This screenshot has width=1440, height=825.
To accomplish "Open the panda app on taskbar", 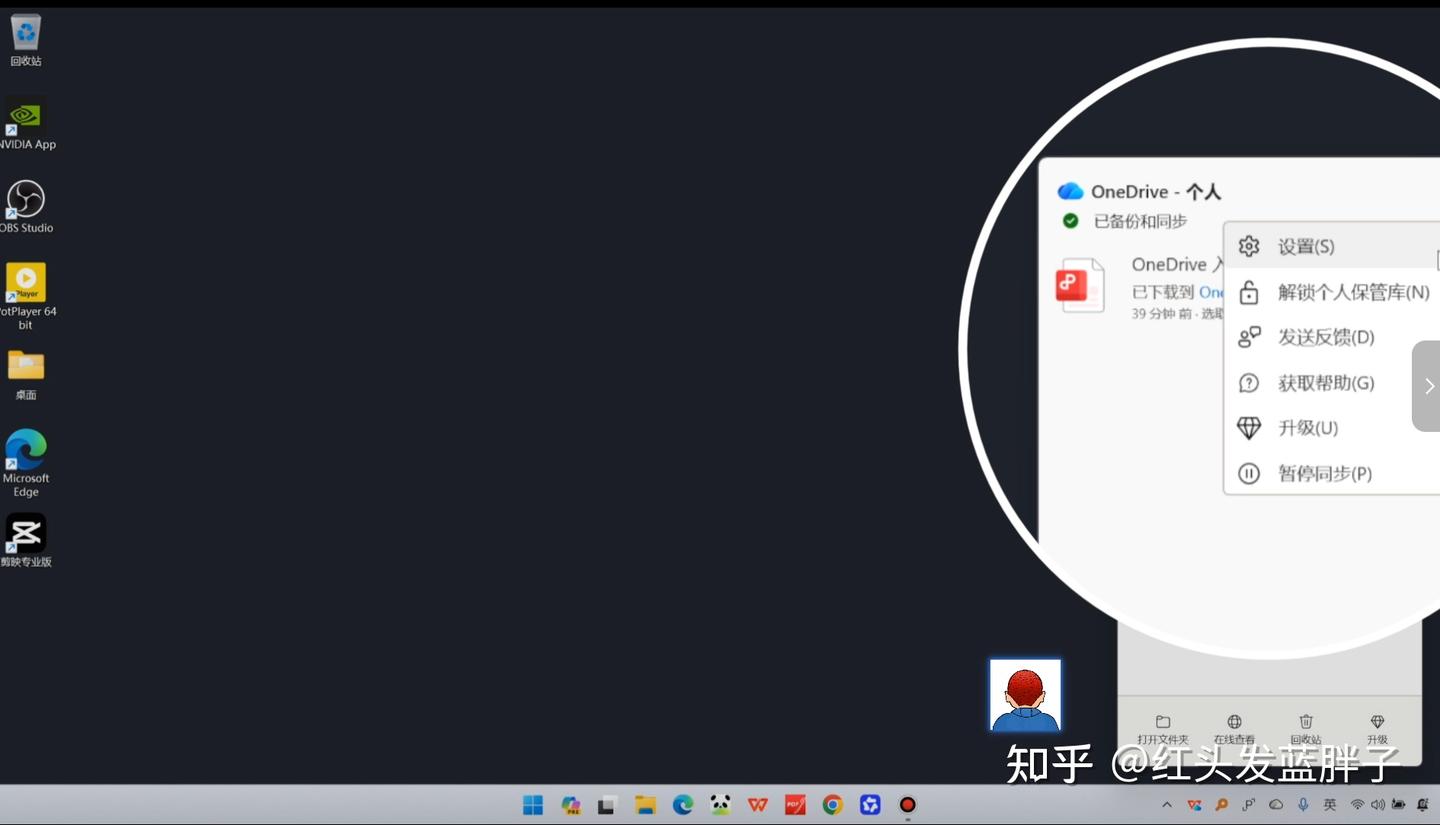I will 720,805.
